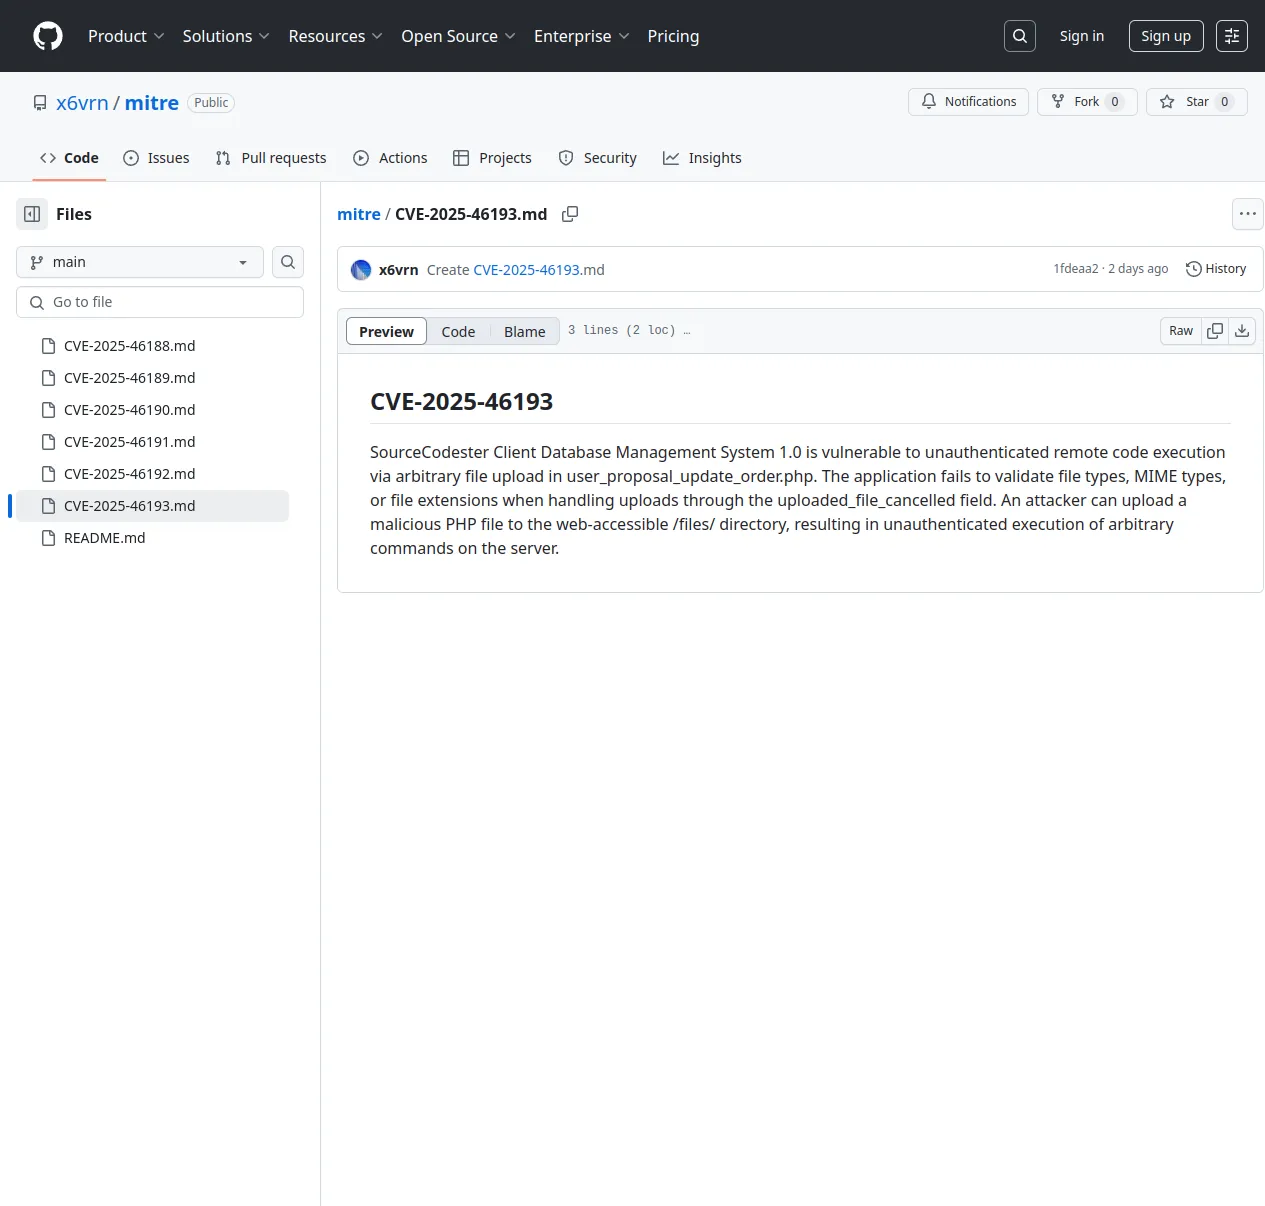Open the Product menu

[x=126, y=36]
